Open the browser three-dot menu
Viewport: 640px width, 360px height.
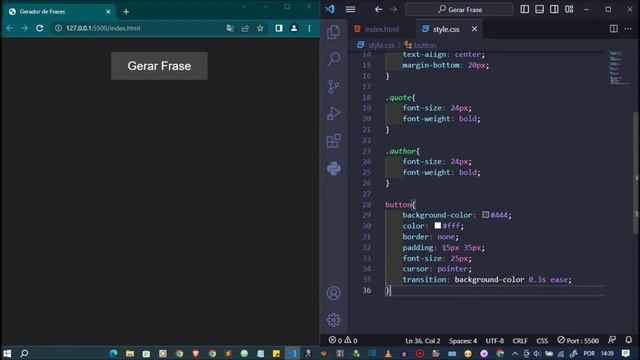click(309, 28)
